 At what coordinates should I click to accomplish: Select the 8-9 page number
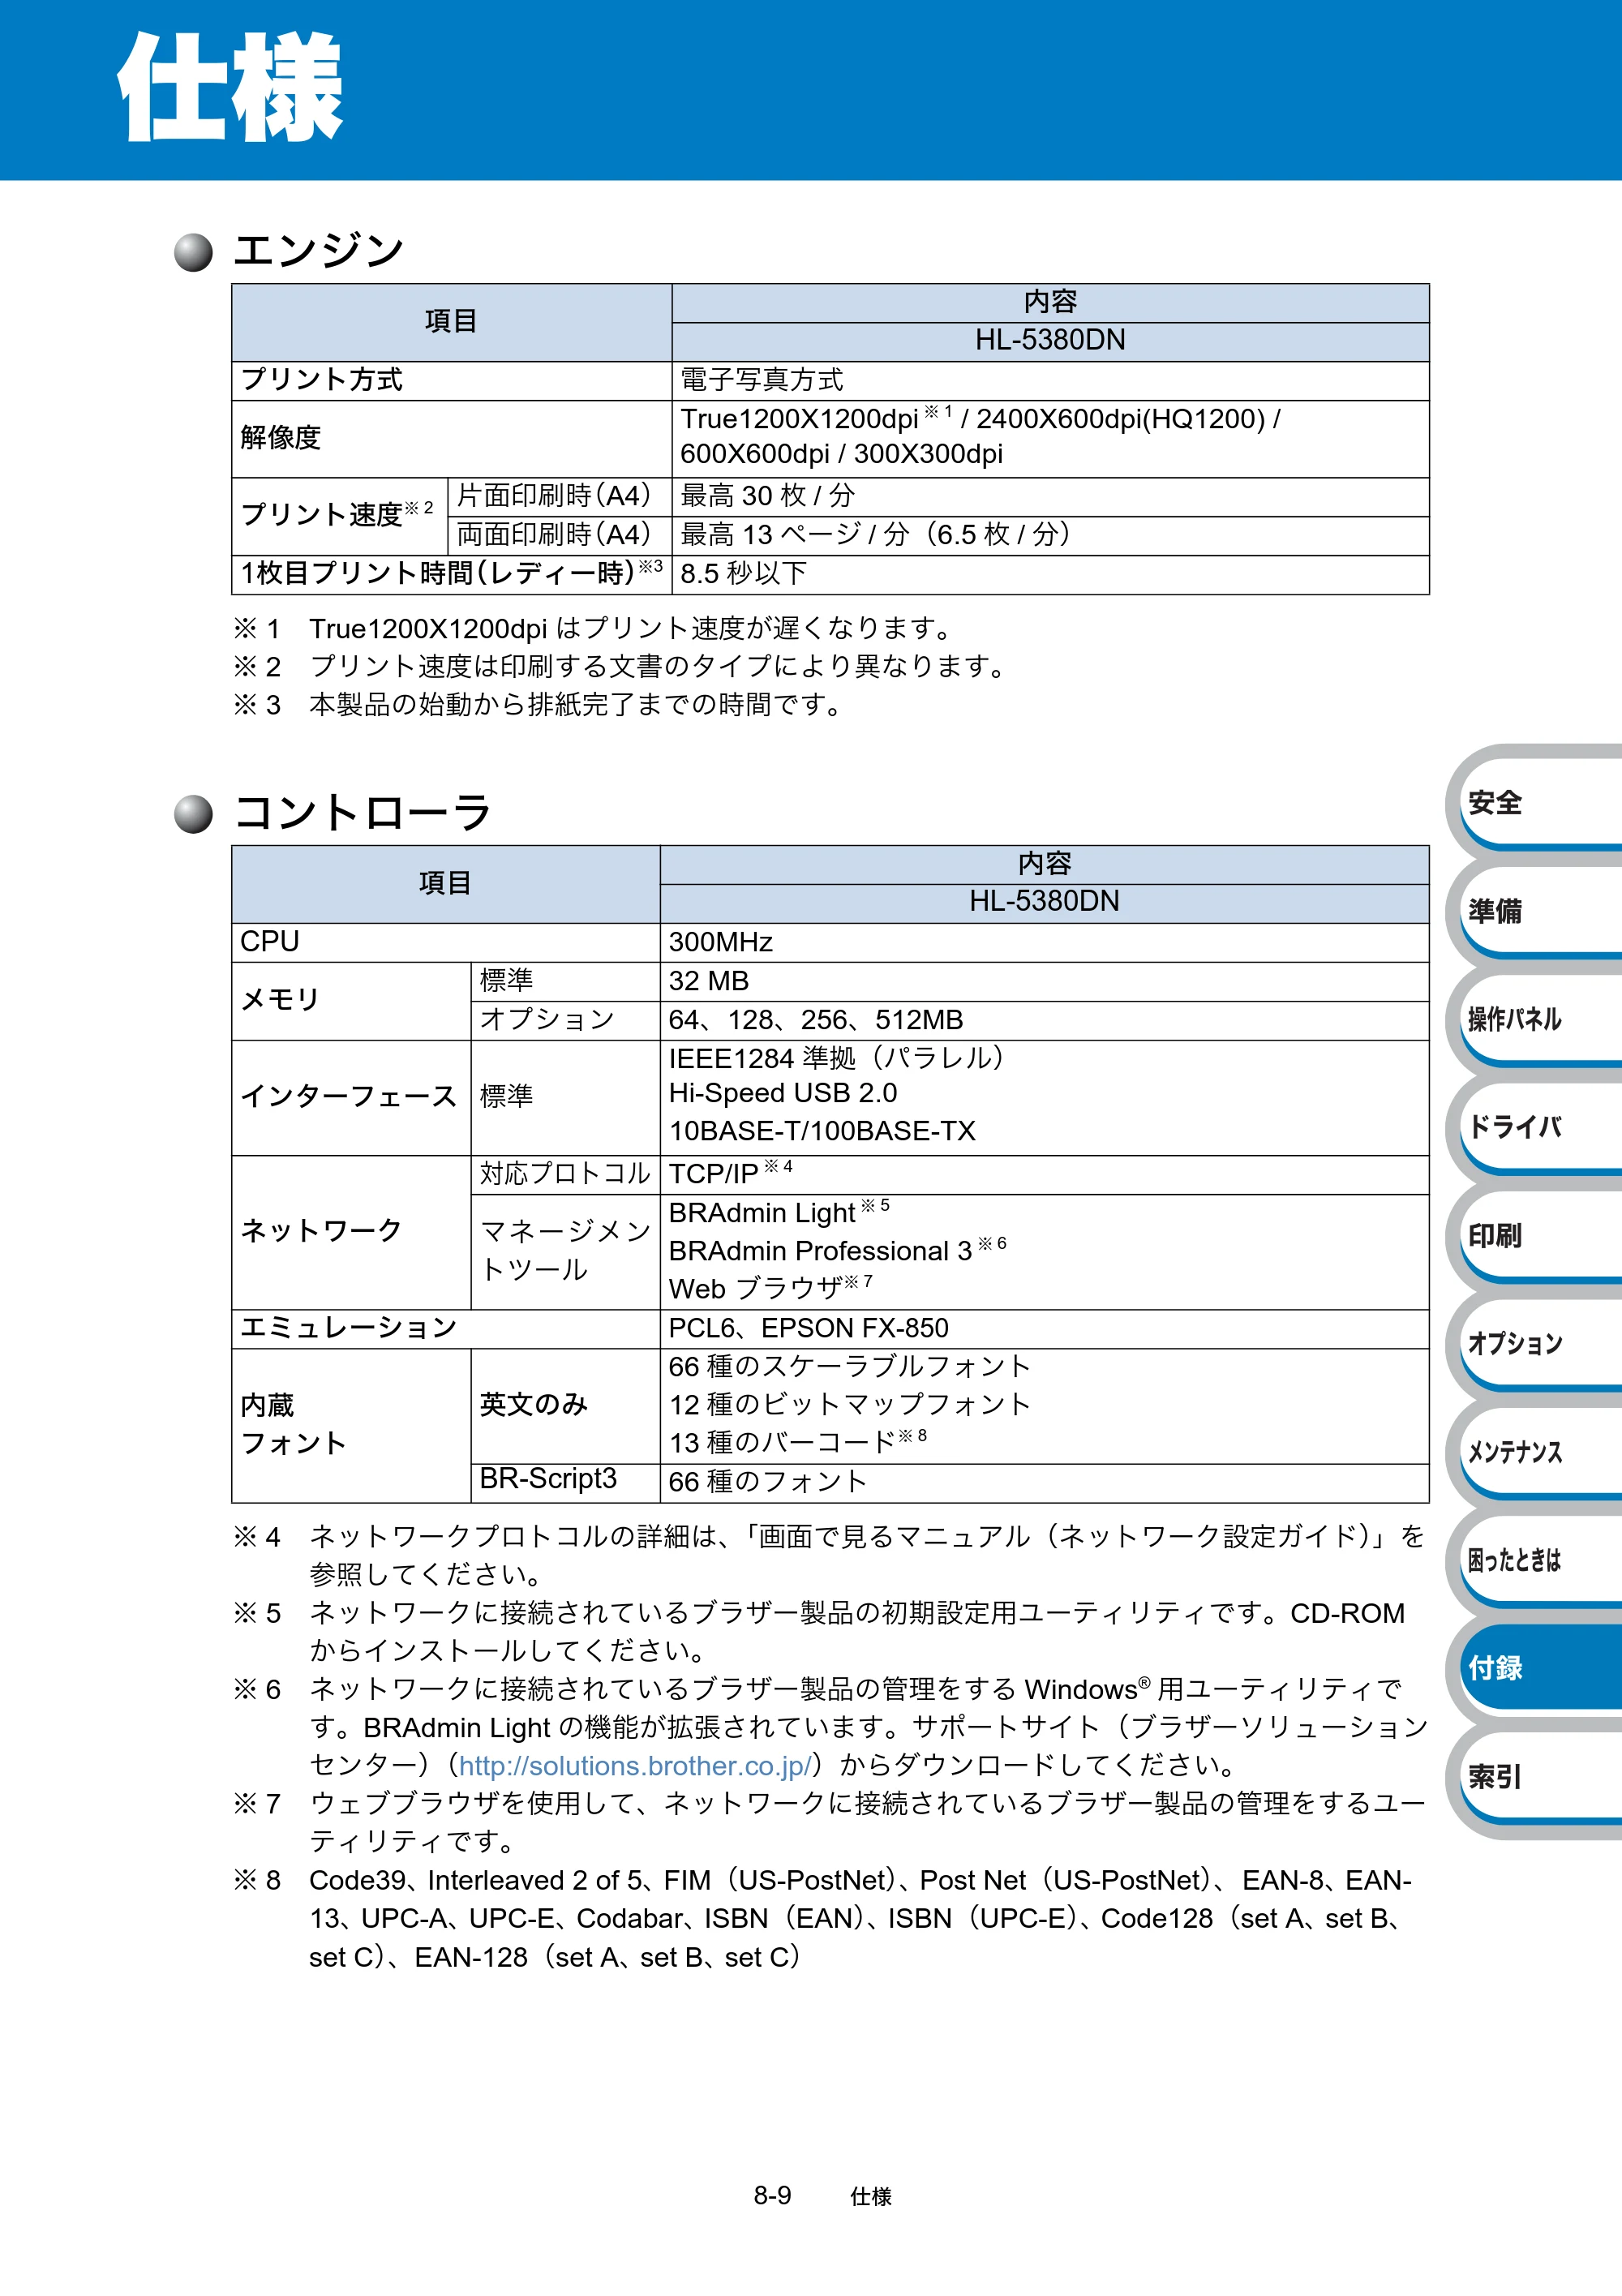point(772,2195)
